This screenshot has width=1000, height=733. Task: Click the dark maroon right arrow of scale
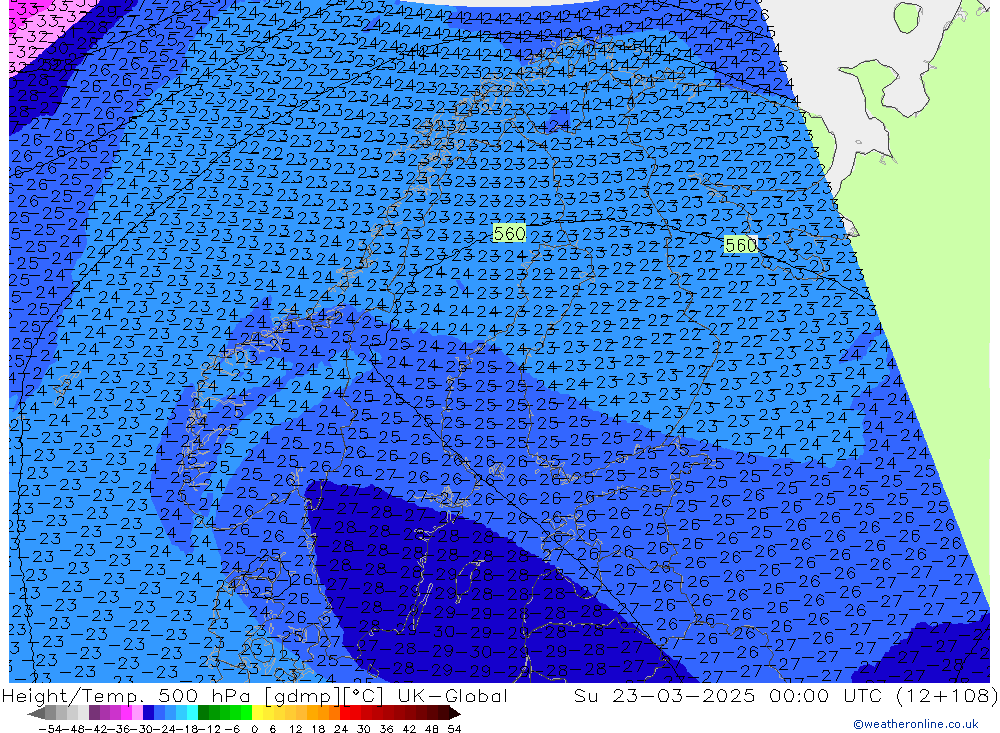coord(455,713)
